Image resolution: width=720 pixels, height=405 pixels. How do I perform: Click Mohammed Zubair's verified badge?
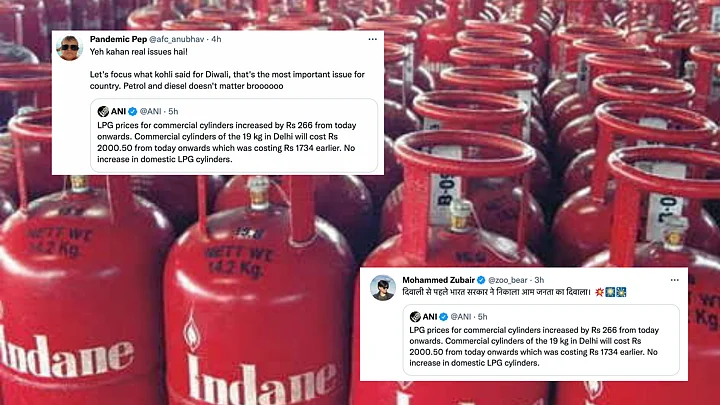(481, 280)
